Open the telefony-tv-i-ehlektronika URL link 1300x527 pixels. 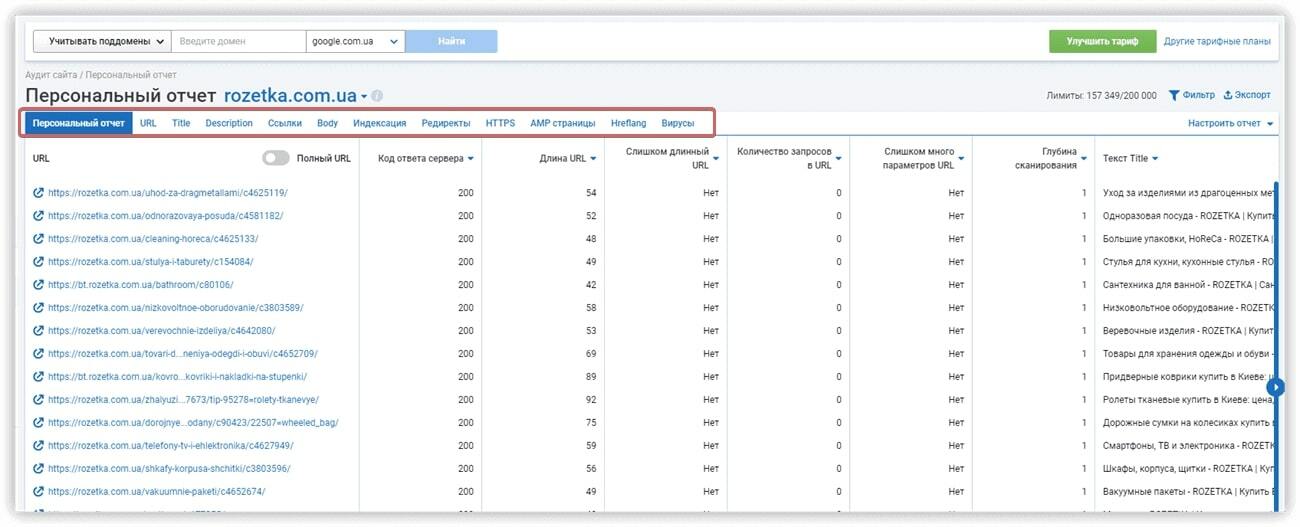coord(171,445)
